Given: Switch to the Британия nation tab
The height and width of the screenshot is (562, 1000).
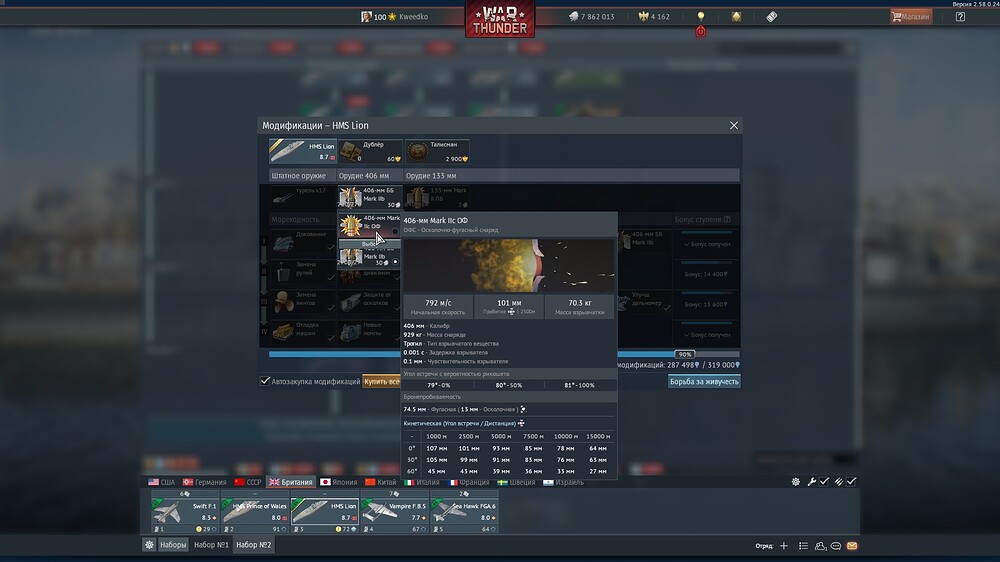Looking at the screenshot, I should point(291,482).
